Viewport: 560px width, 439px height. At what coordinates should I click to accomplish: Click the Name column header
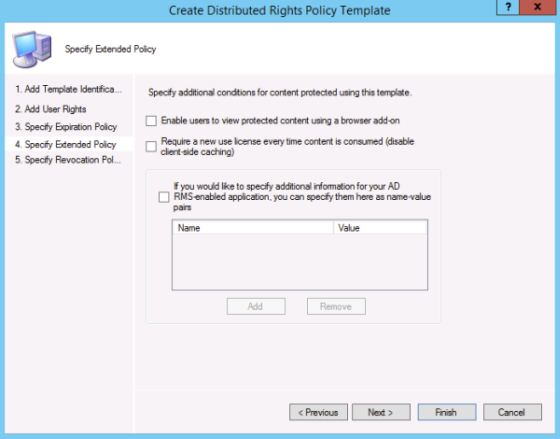[253, 228]
